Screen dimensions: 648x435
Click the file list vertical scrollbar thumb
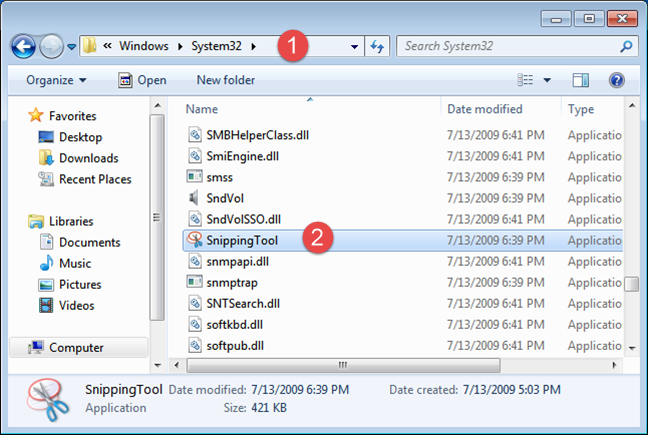[631, 284]
